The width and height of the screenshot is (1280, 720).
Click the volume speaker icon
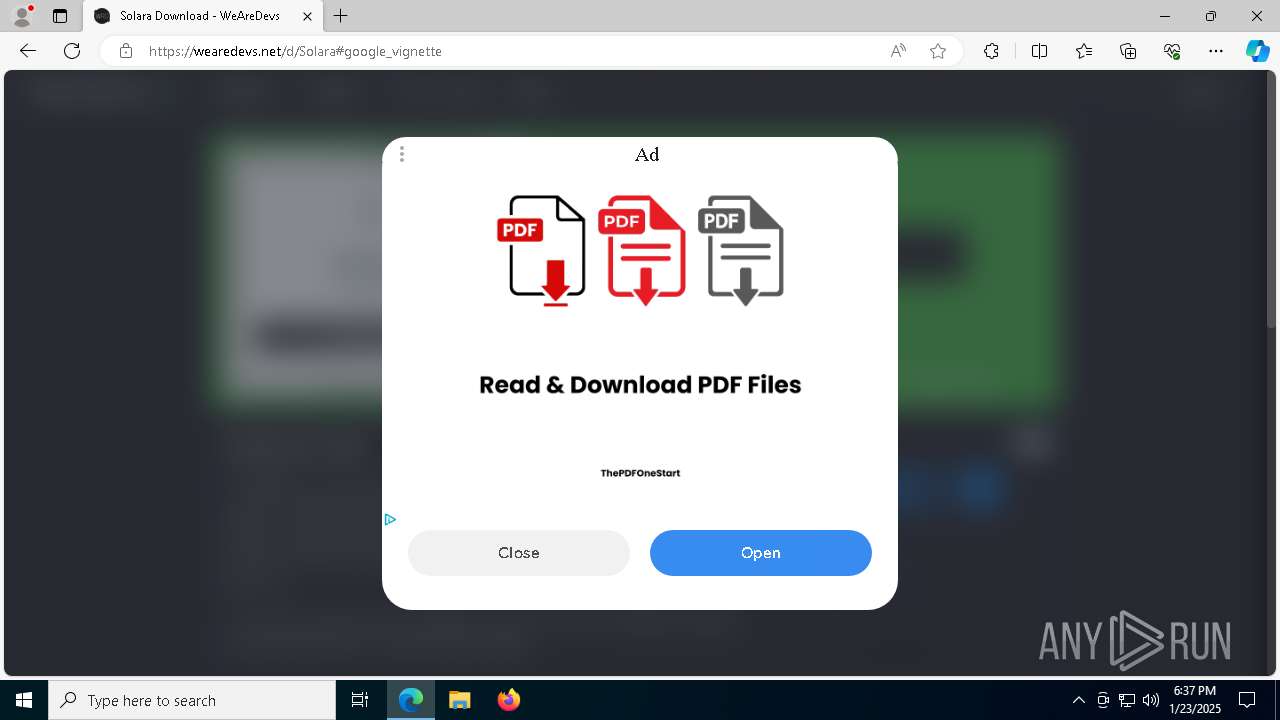[x=1151, y=700]
